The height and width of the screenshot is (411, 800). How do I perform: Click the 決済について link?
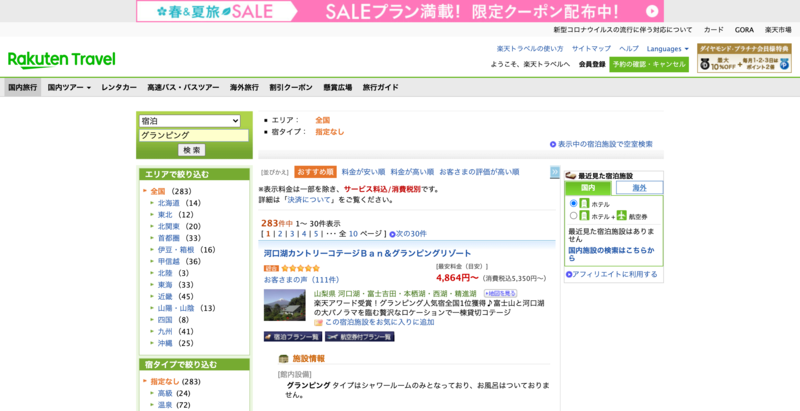tap(309, 200)
